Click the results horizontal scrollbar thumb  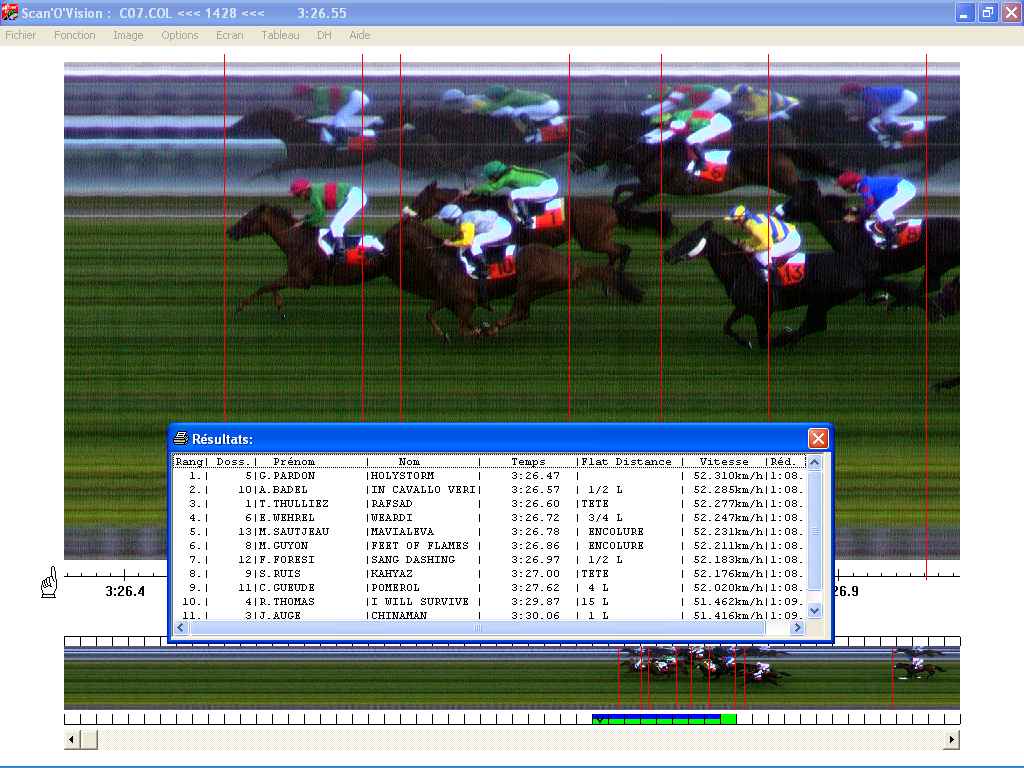pyautogui.click(x=477, y=628)
